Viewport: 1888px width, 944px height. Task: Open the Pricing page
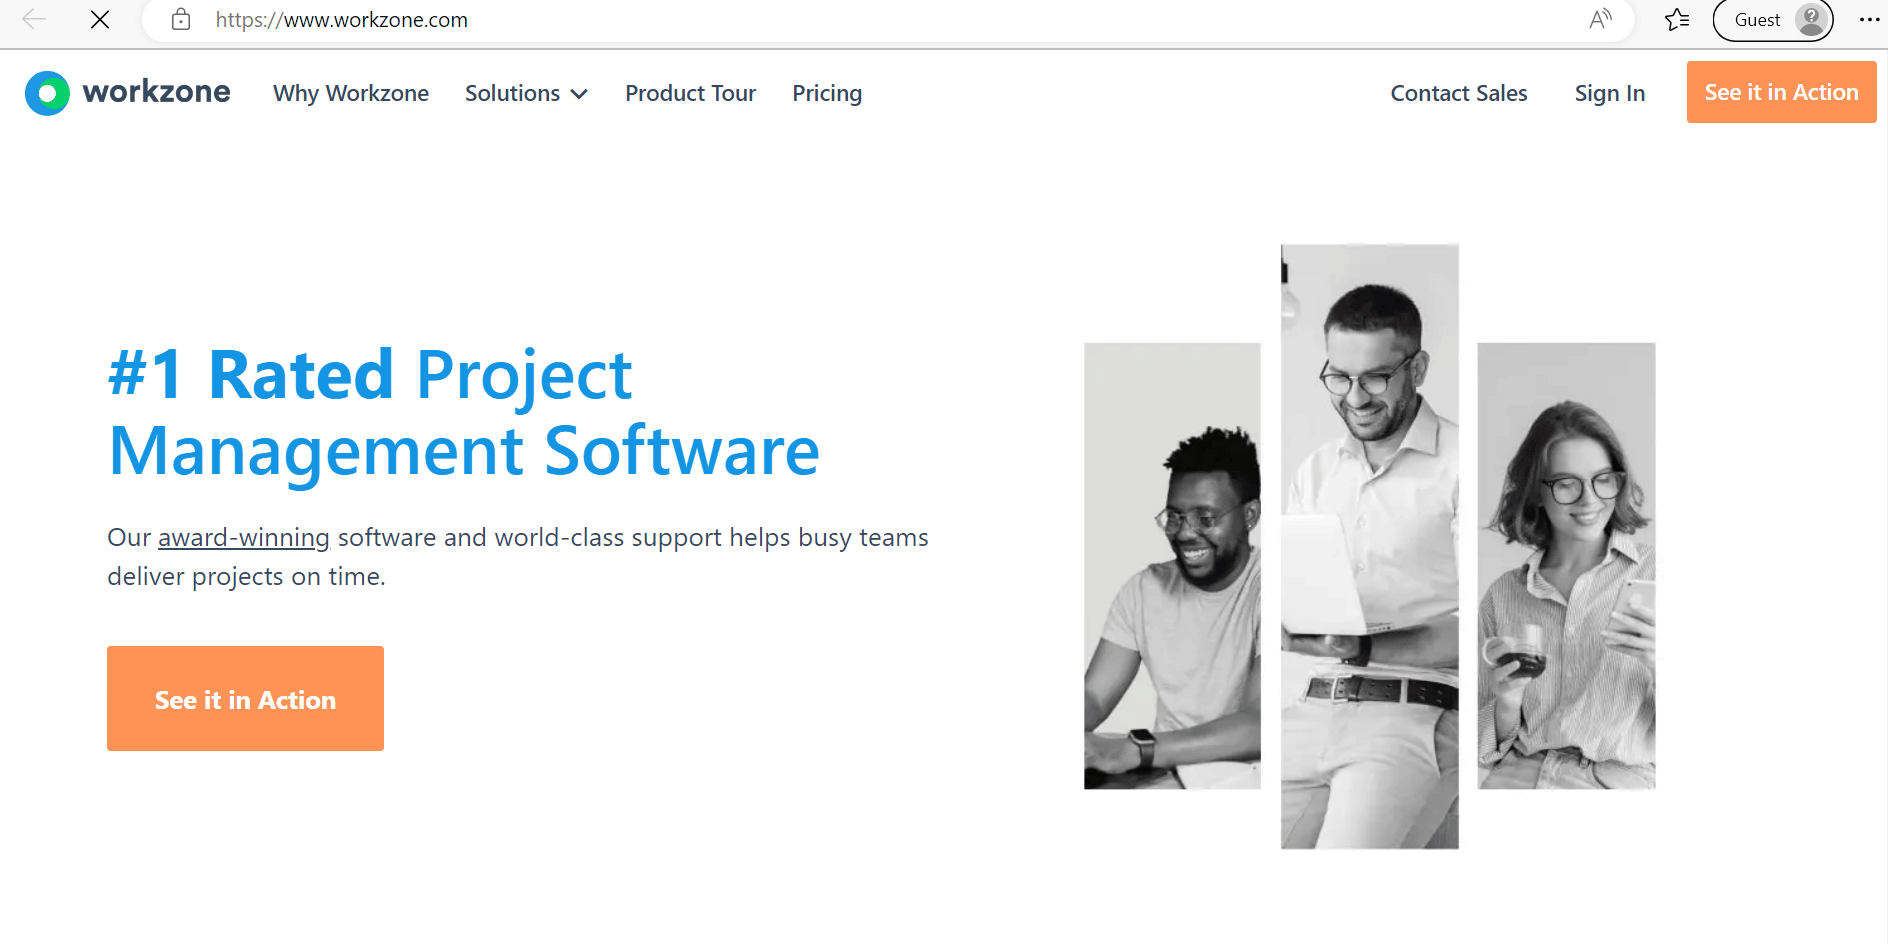[827, 93]
